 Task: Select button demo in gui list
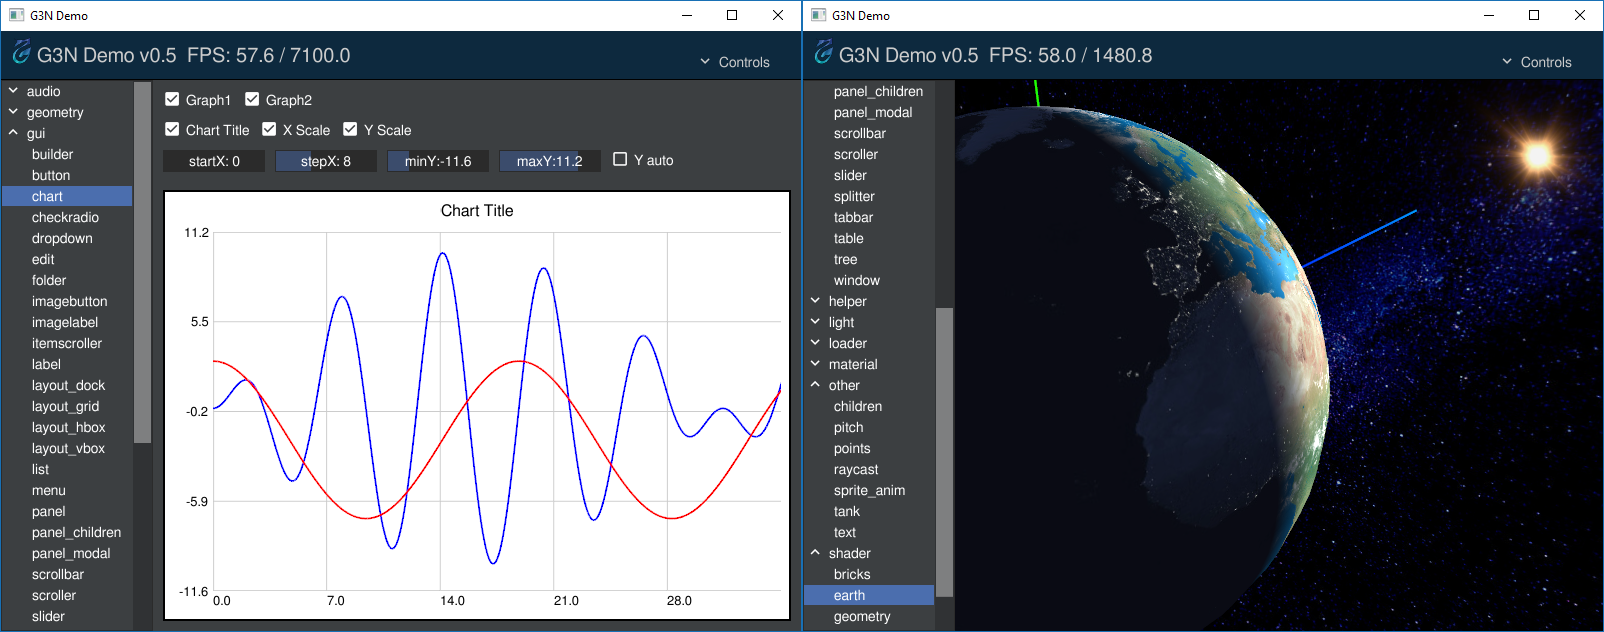[x=67, y=175]
